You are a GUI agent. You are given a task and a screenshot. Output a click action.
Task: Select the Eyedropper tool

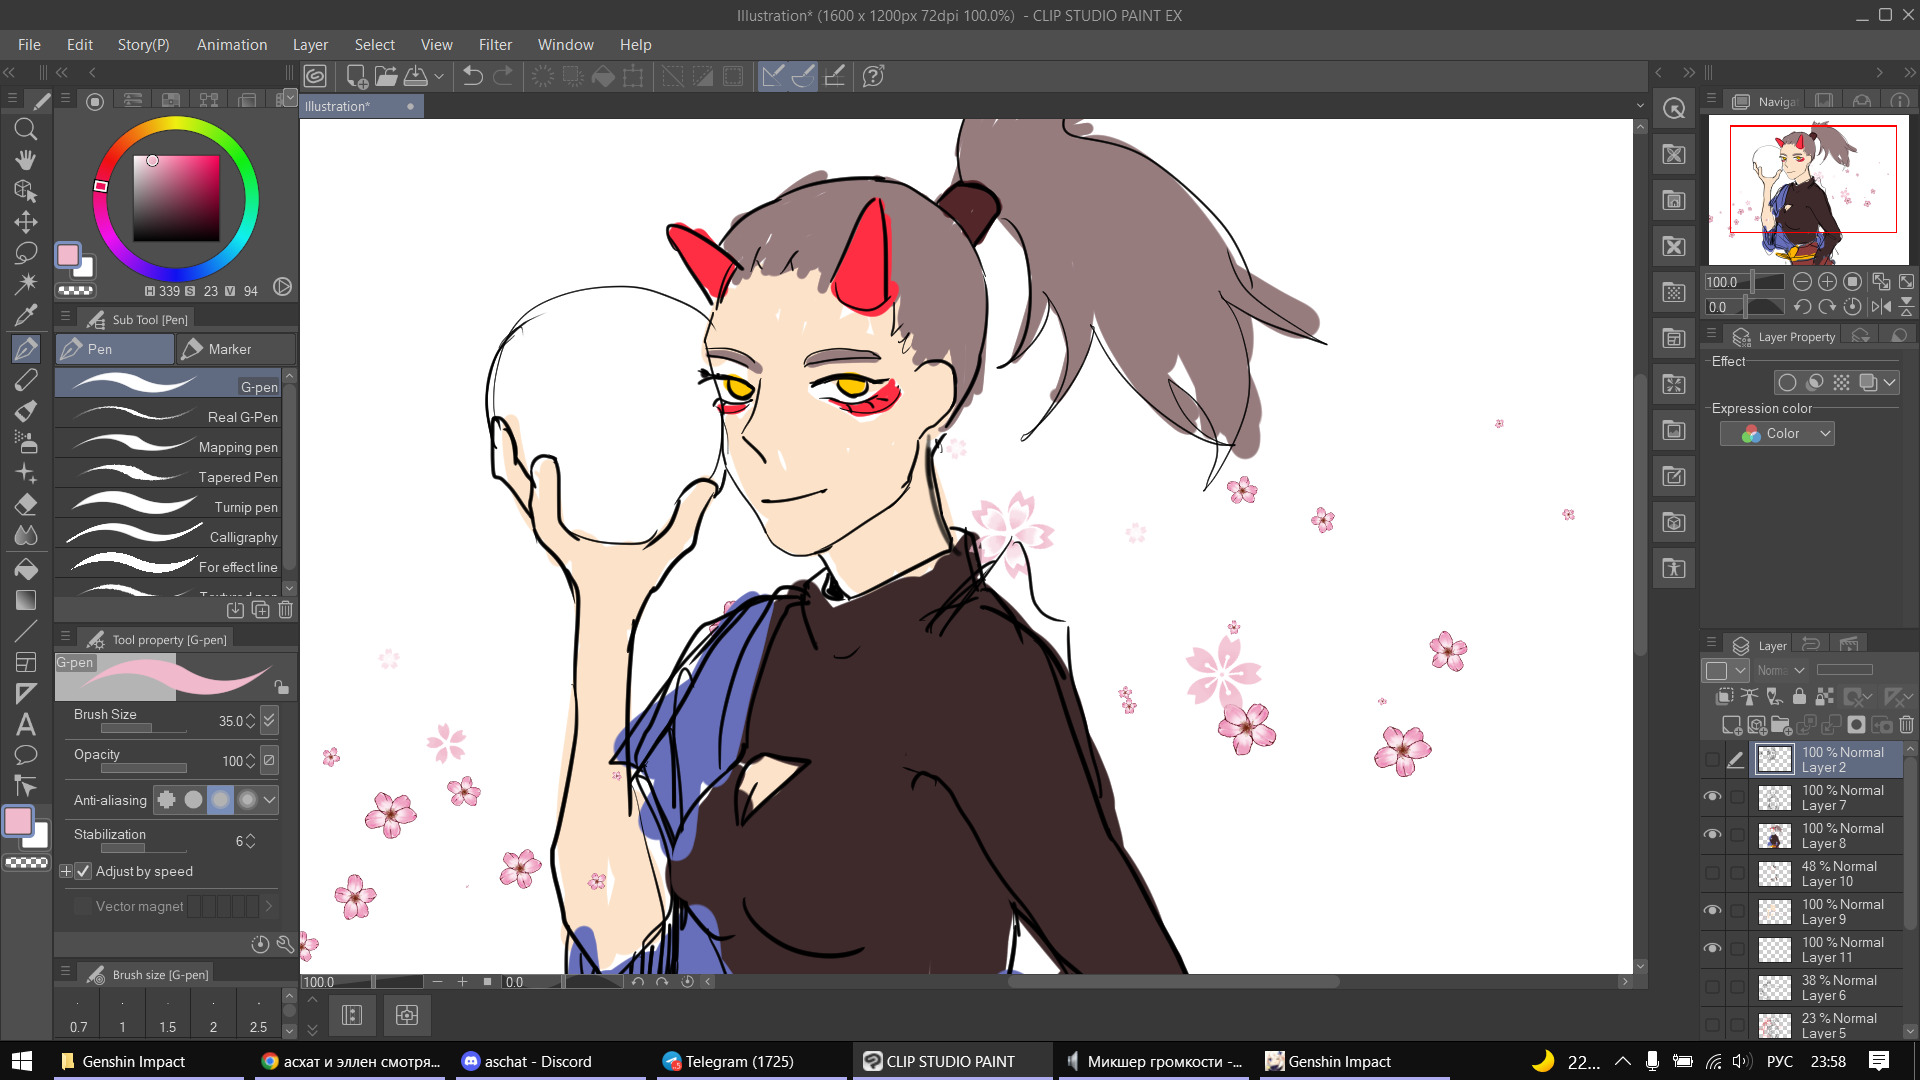tap(26, 315)
